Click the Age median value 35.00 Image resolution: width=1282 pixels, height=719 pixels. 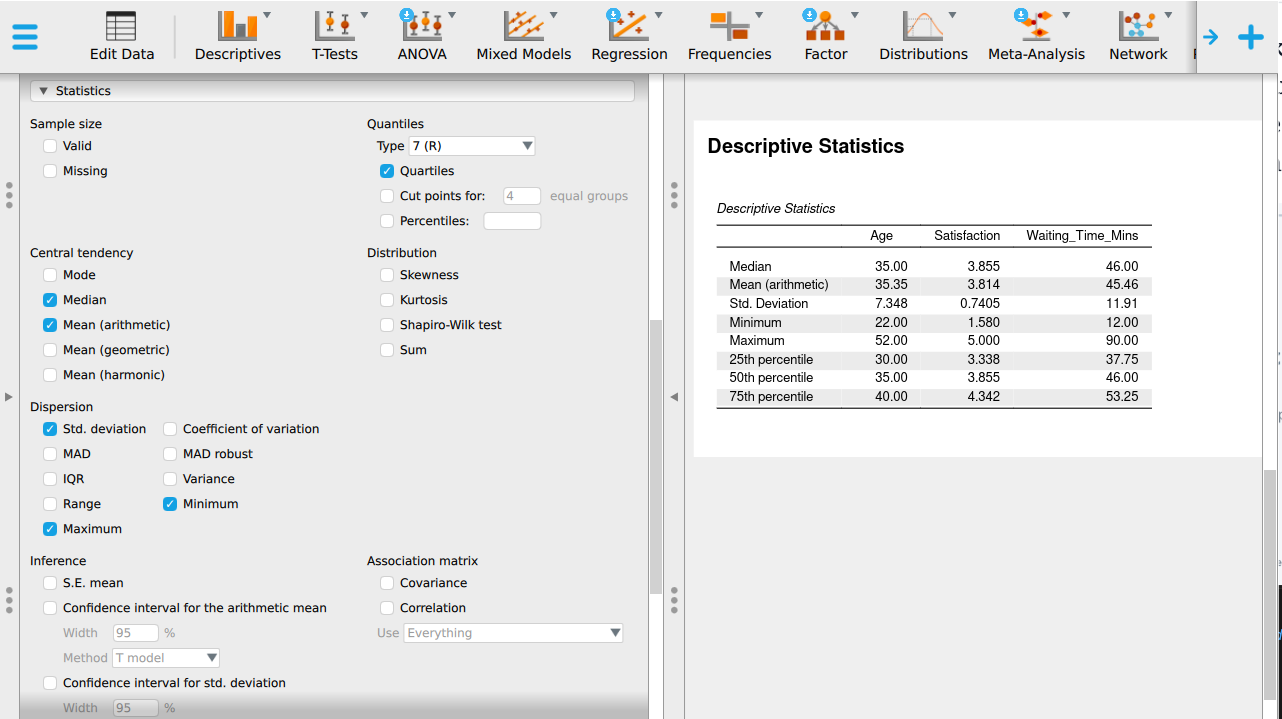[889, 267]
